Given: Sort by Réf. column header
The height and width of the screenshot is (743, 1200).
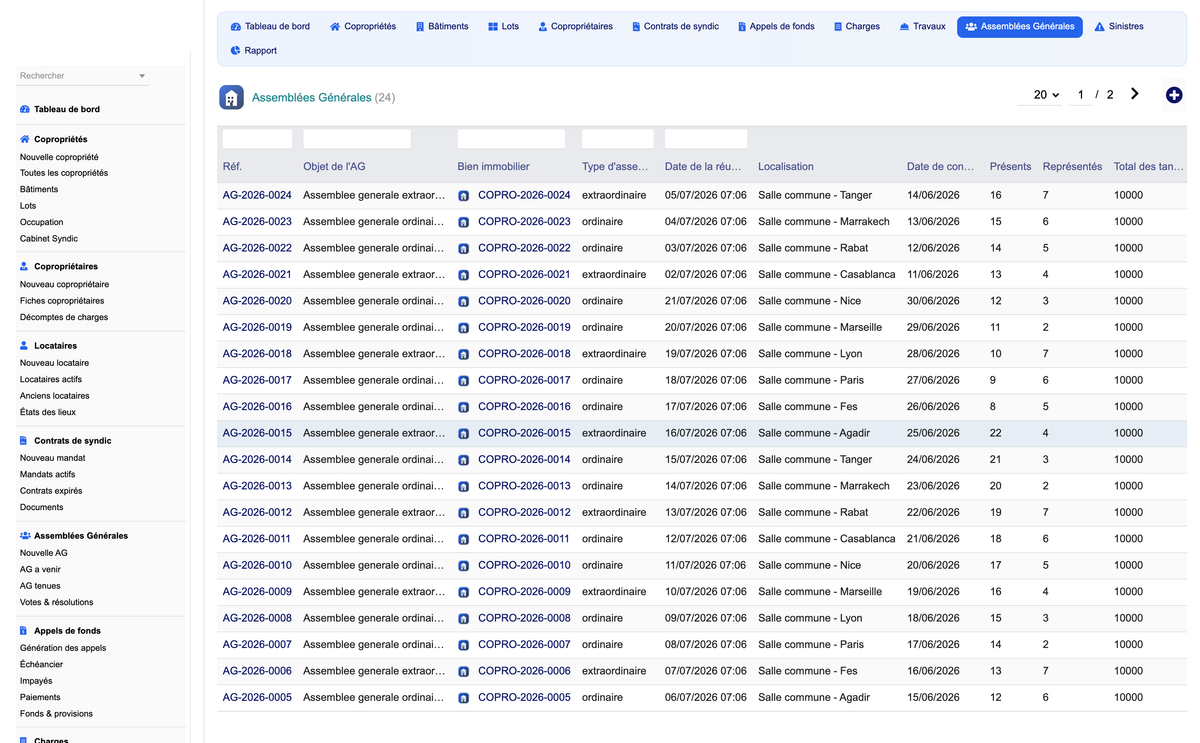Looking at the screenshot, I should tap(232, 167).
